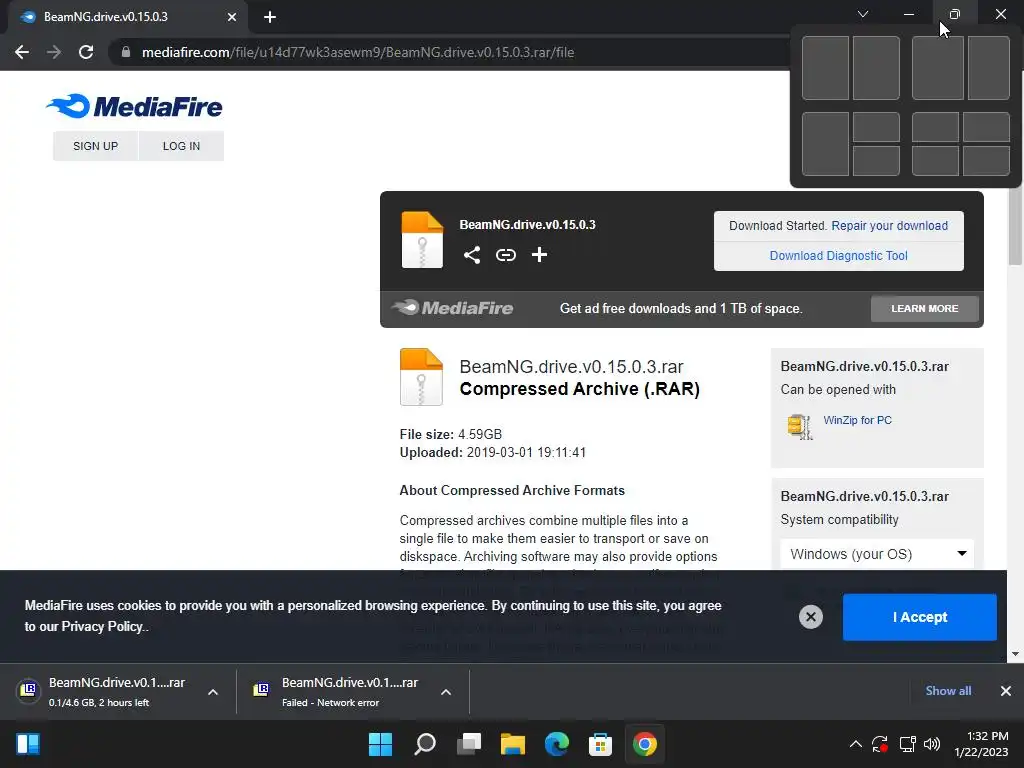Close the BeamNG.drive.v0.15.0.3 tab
1024x768 pixels.
coord(232,17)
